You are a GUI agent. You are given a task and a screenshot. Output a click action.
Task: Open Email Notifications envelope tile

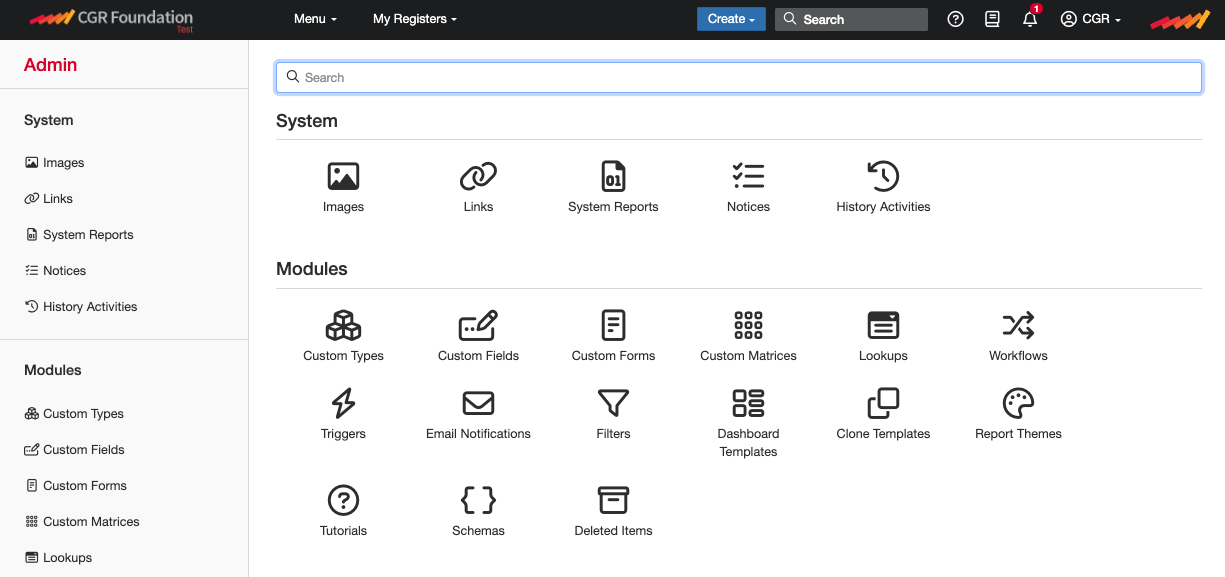coord(478,415)
